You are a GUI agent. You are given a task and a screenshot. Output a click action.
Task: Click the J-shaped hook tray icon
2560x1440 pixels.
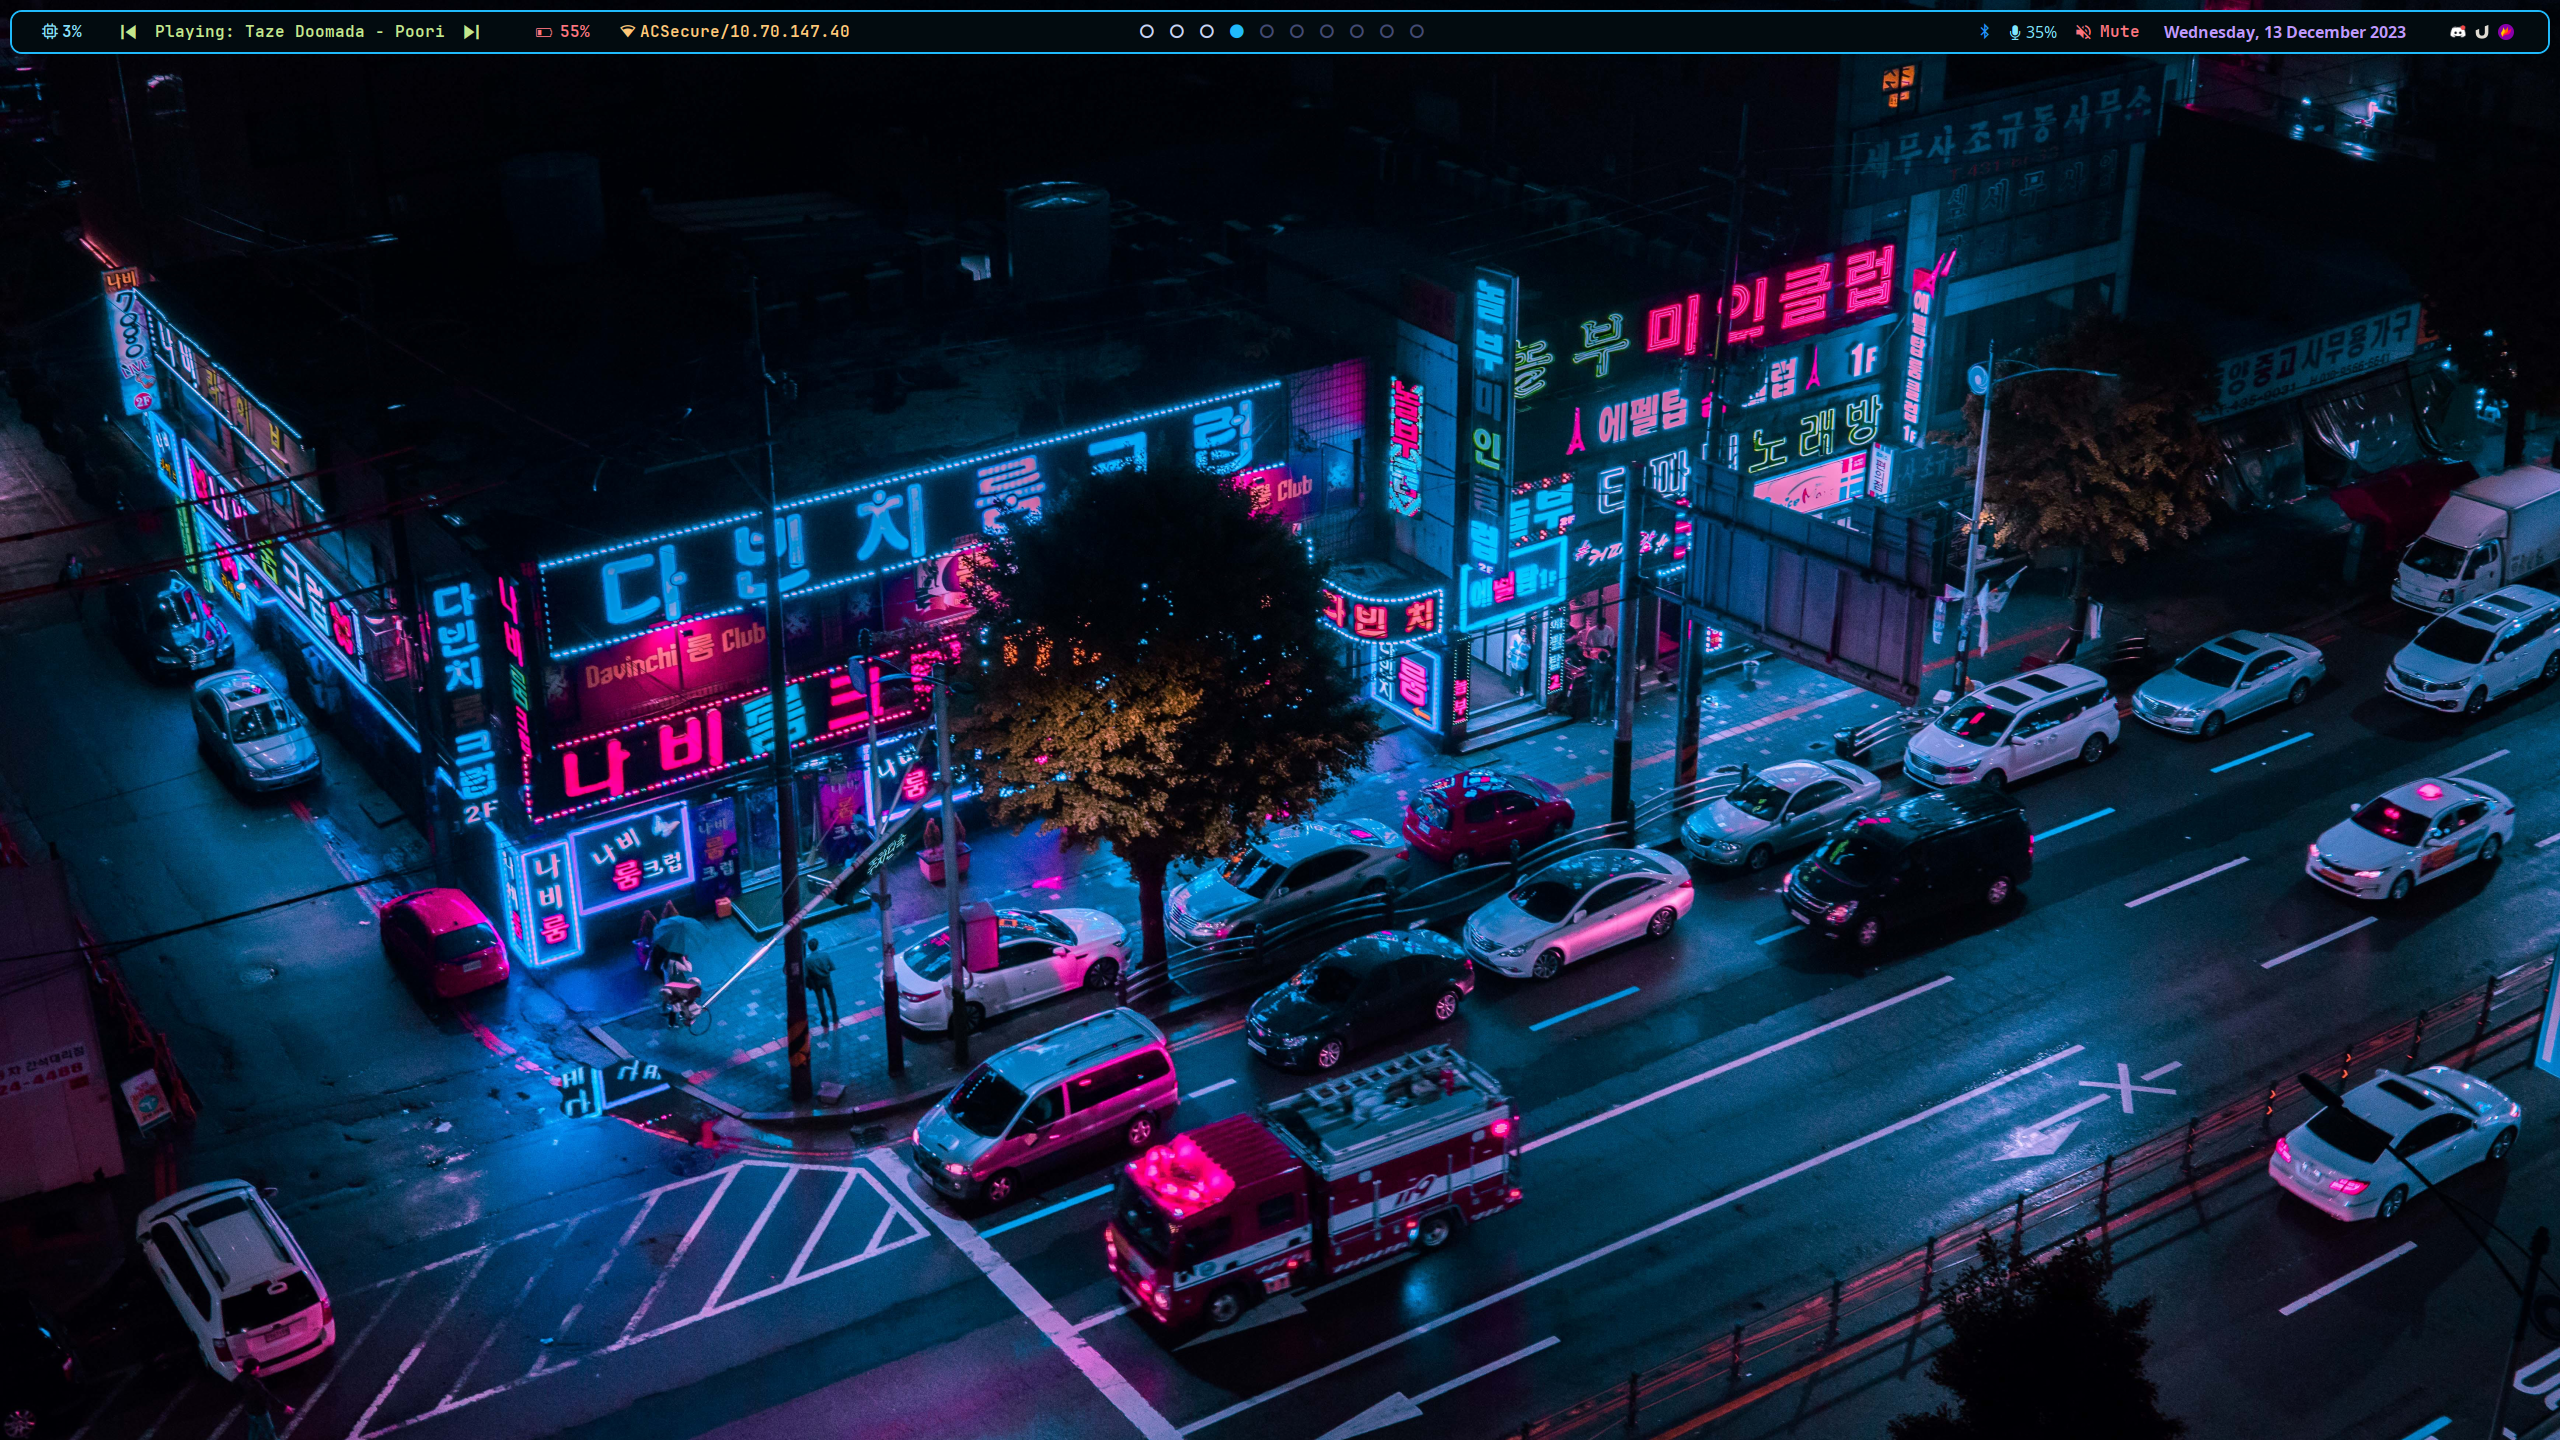(2482, 32)
